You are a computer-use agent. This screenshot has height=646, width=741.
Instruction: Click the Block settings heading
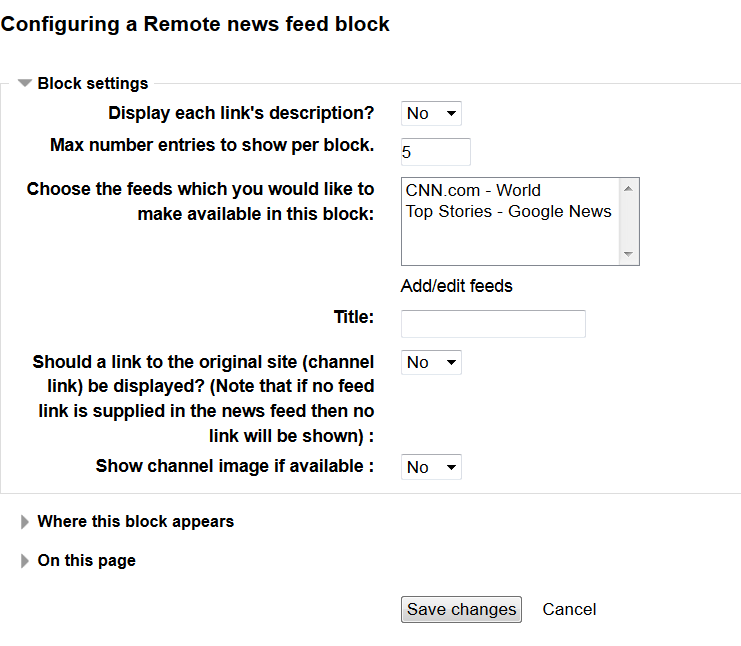coord(93,84)
